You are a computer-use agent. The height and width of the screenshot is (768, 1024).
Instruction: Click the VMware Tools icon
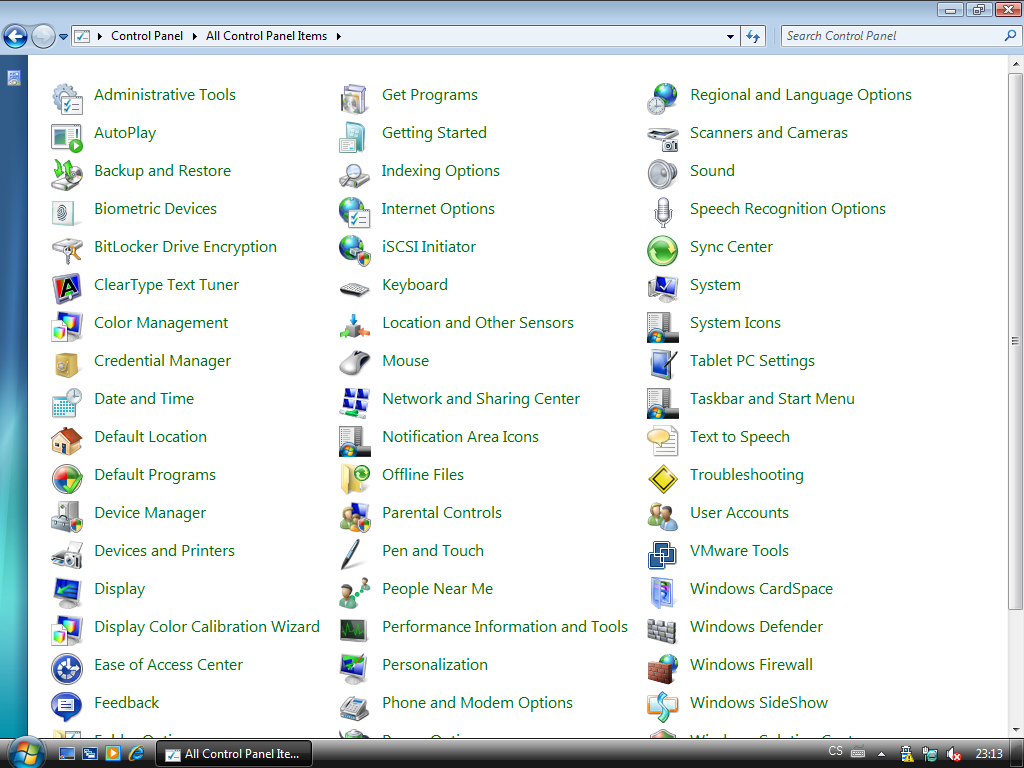[663, 554]
